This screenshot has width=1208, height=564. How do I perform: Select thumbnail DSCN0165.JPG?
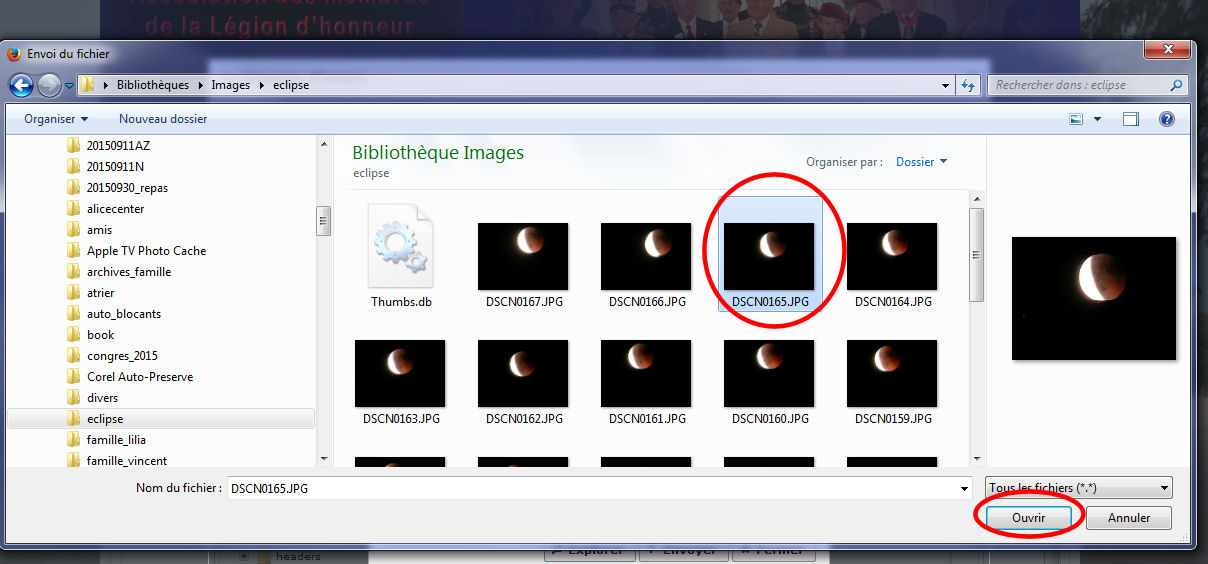pyautogui.click(x=769, y=256)
